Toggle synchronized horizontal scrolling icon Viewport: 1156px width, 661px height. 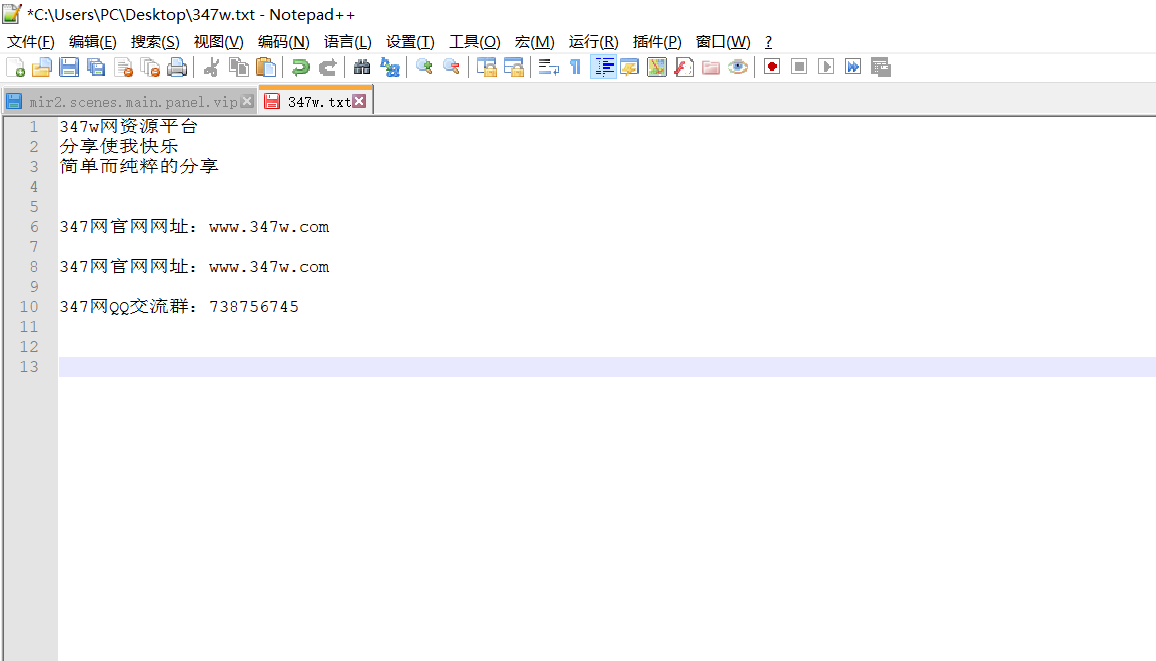point(514,67)
